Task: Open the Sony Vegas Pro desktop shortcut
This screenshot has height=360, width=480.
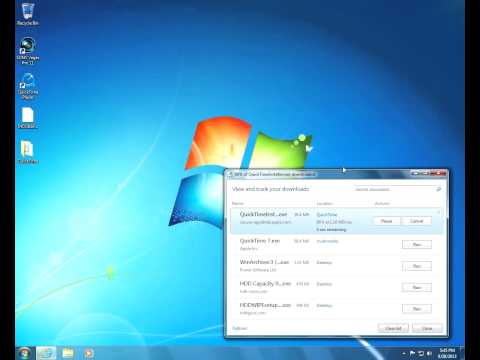Action: pos(28,51)
